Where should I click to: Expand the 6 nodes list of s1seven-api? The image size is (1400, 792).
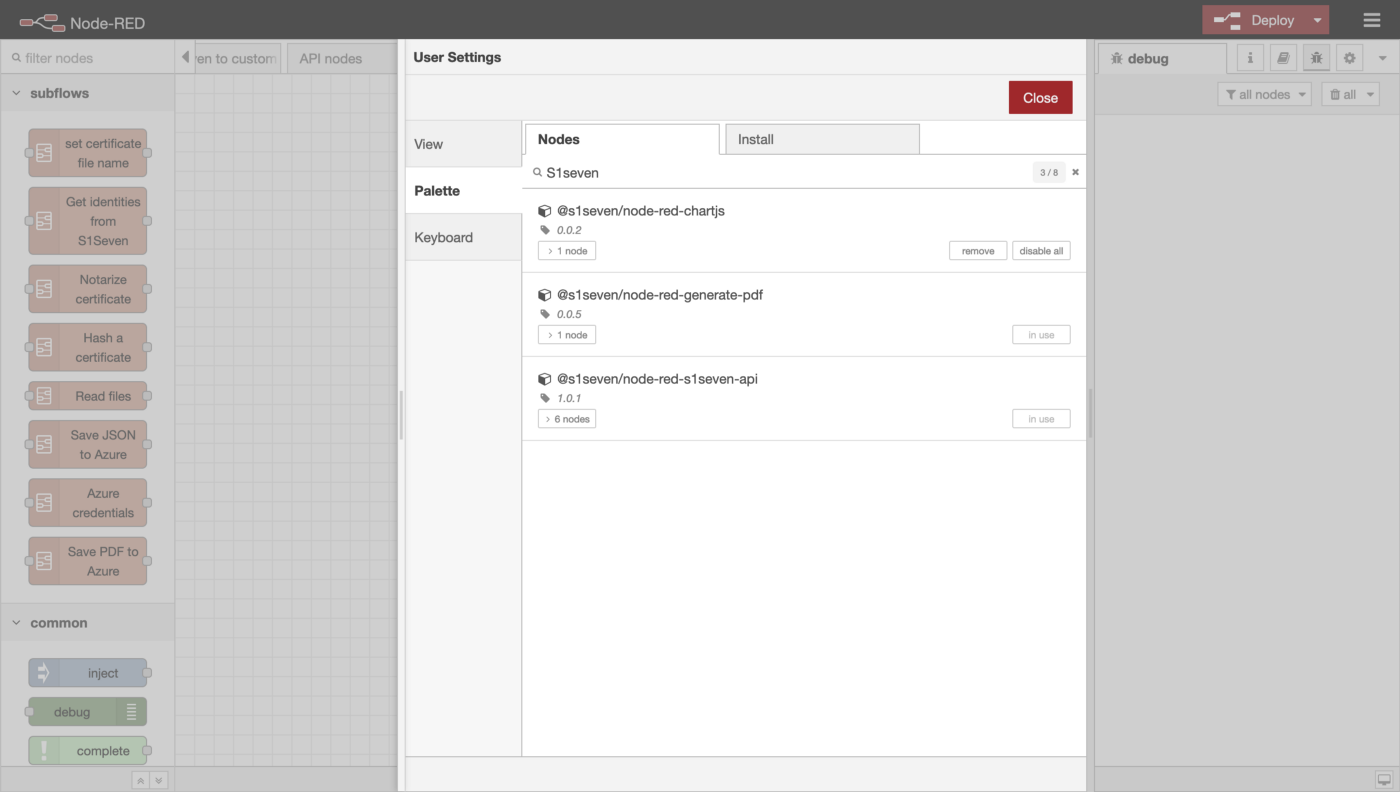click(567, 419)
